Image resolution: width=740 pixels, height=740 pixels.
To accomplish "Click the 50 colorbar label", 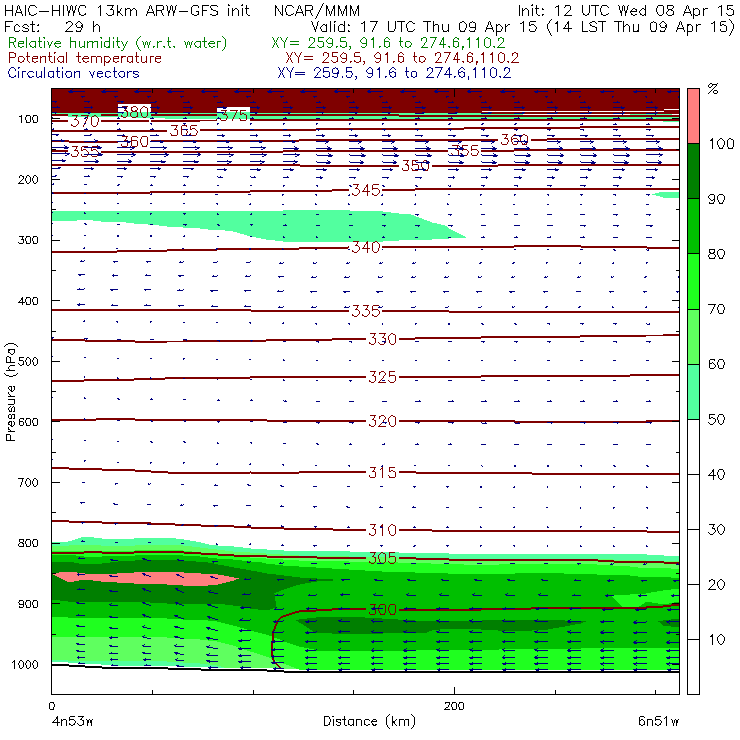I will coord(716,420).
